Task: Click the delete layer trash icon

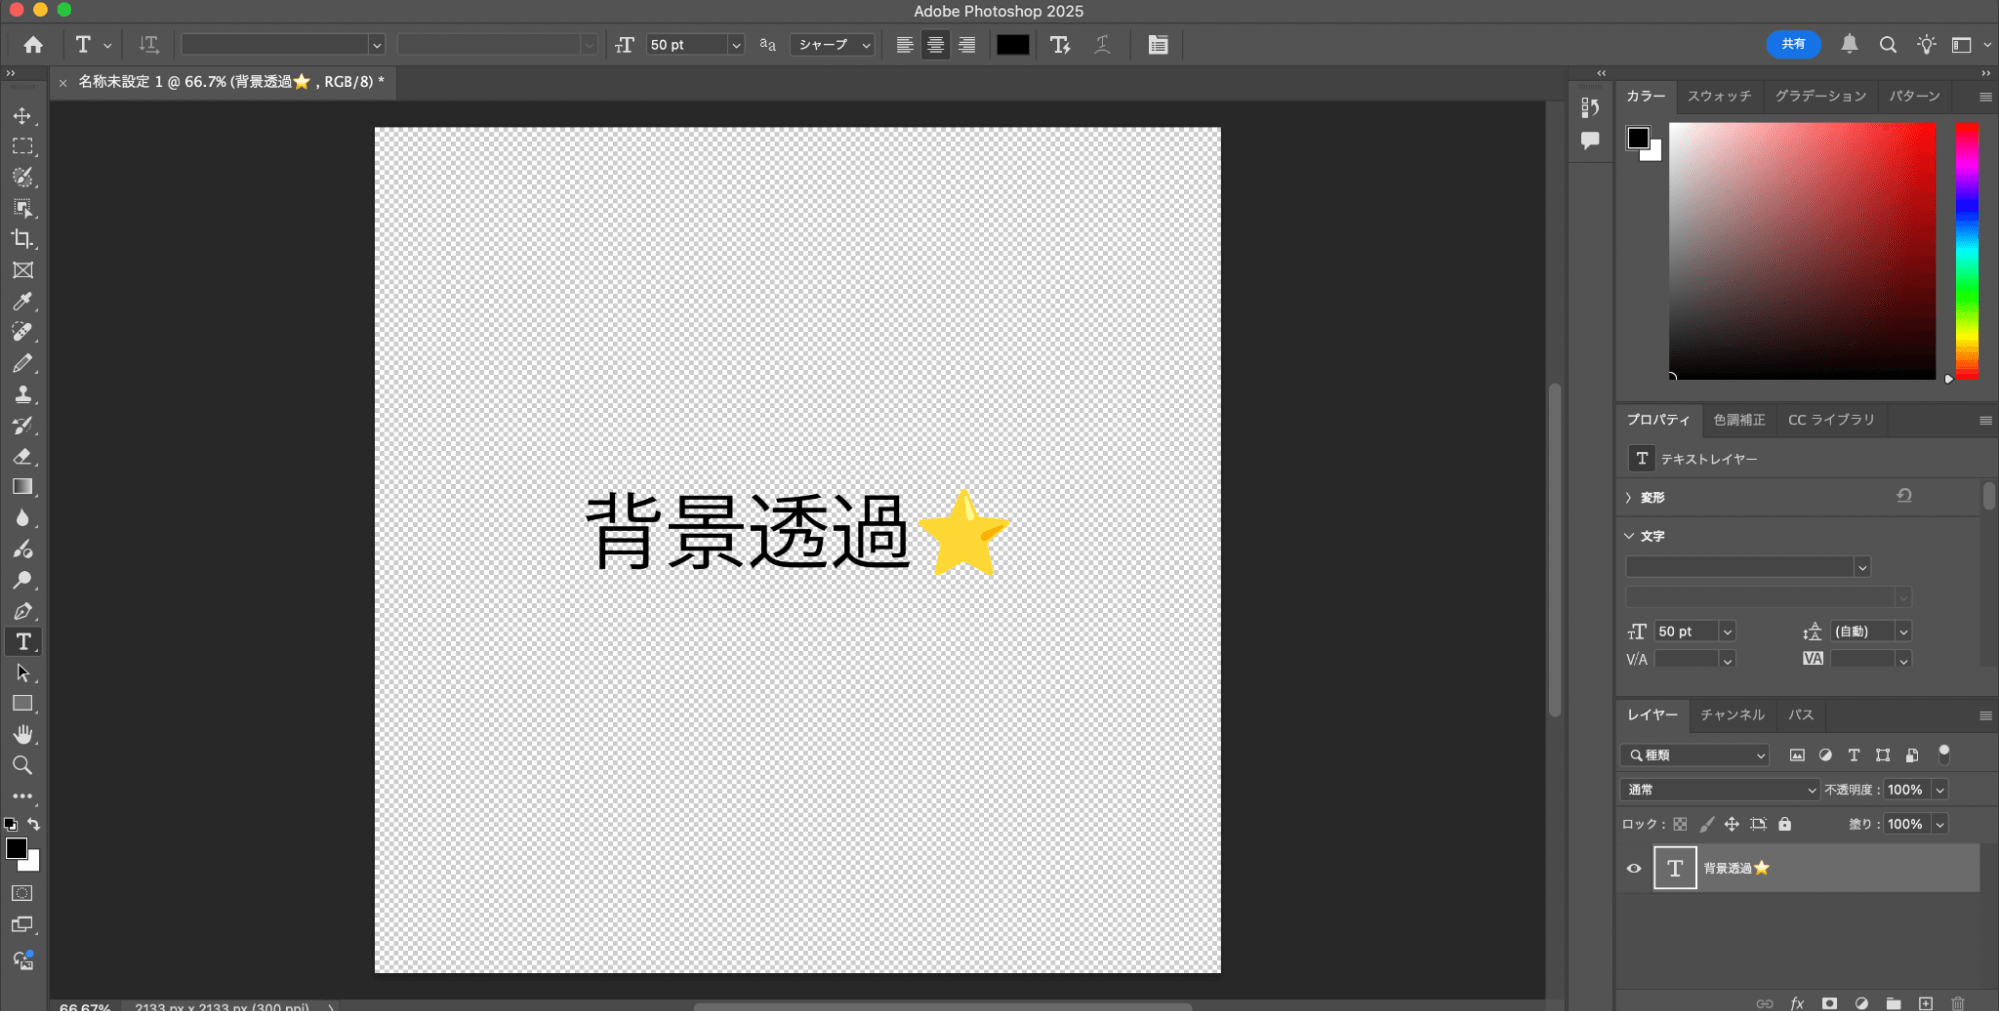Action: (x=1958, y=1003)
